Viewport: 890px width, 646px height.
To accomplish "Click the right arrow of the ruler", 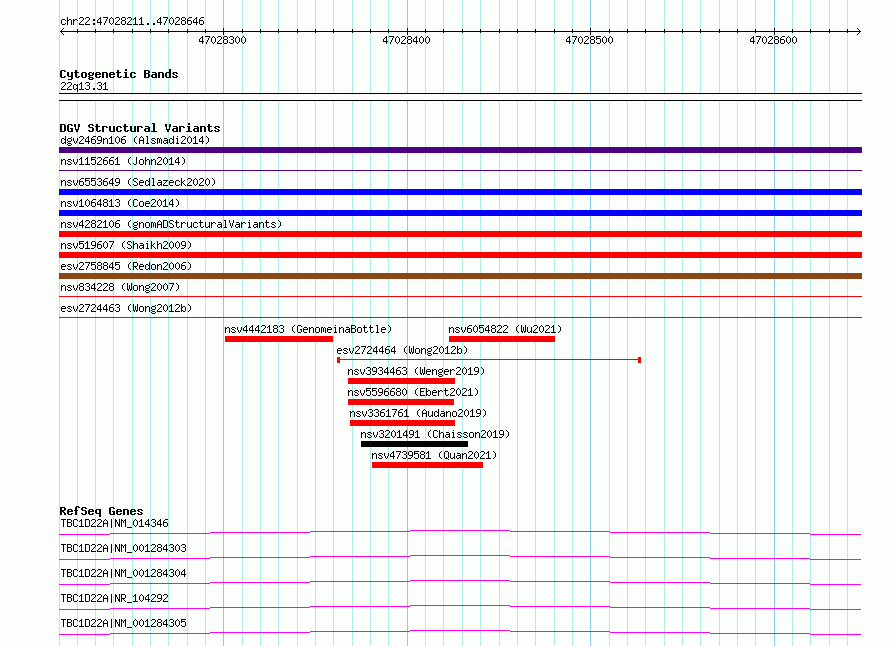I will (858, 32).
